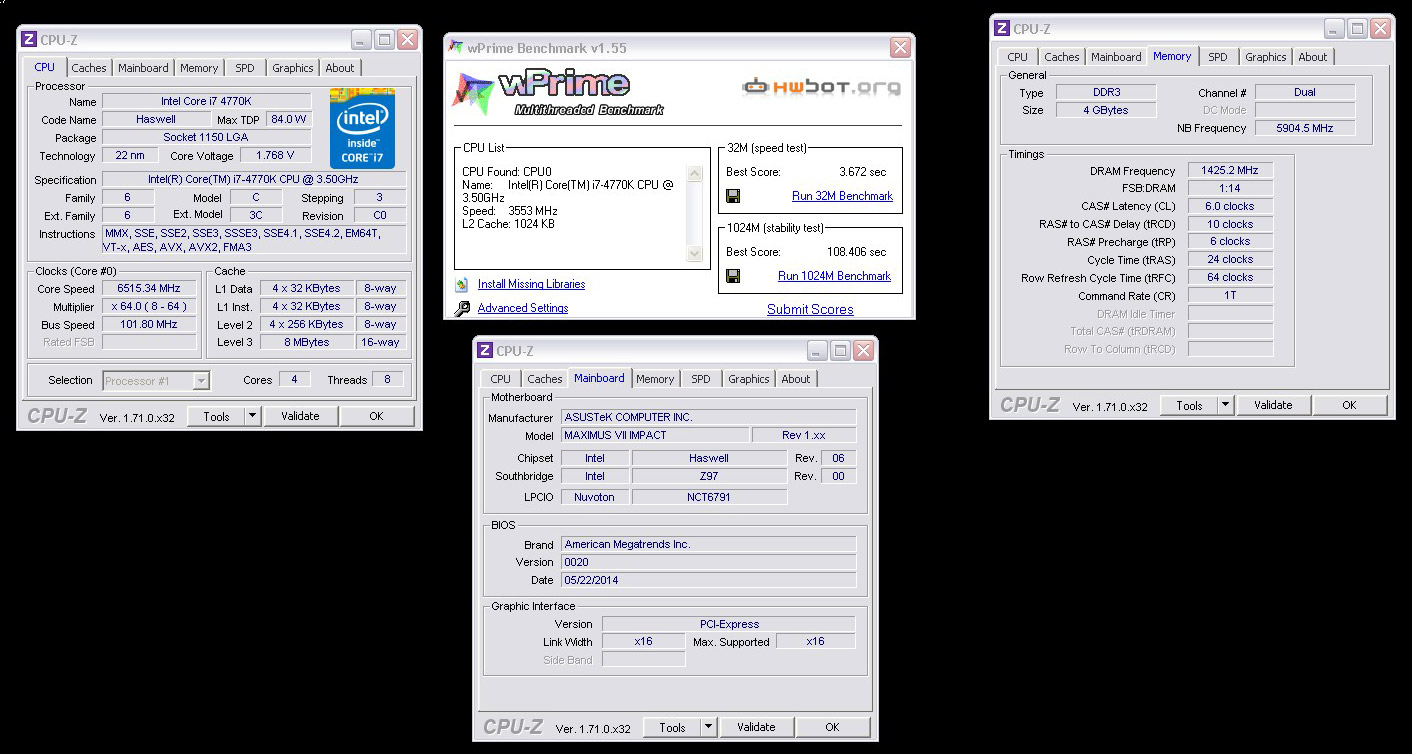Click the Tools button in the CPU window

[216, 416]
